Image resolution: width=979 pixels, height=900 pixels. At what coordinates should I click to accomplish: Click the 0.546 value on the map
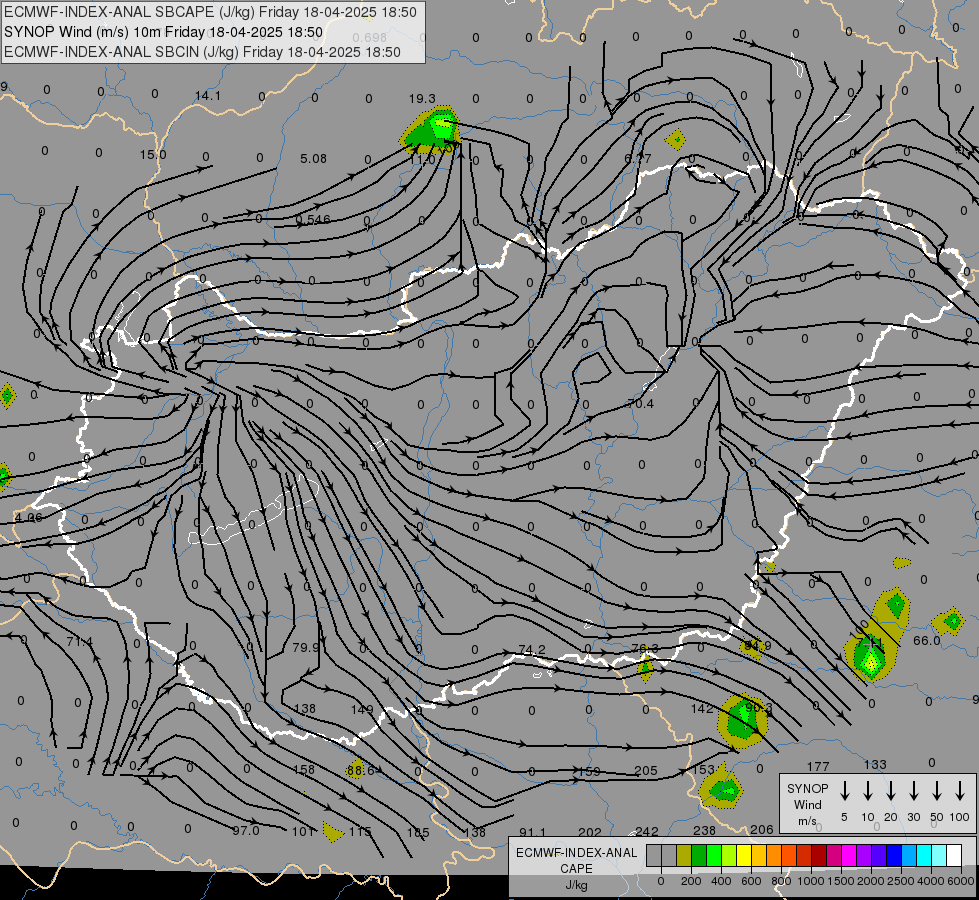tap(313, 219)
